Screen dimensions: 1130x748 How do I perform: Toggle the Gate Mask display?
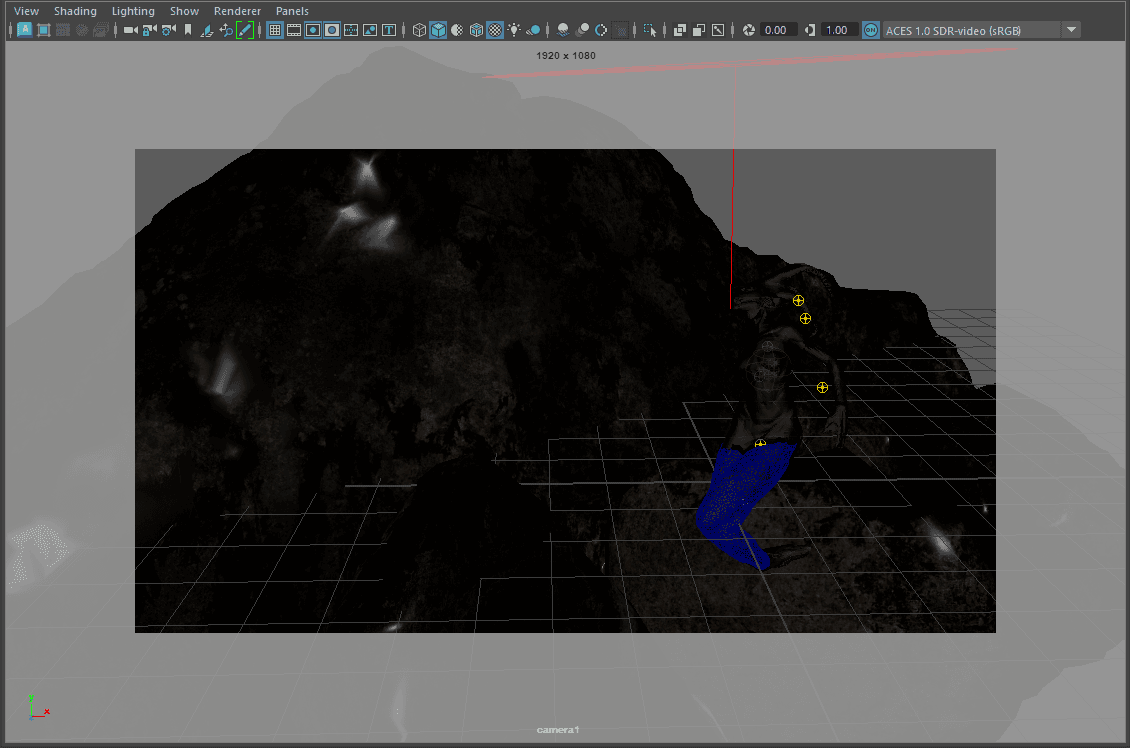332,30
